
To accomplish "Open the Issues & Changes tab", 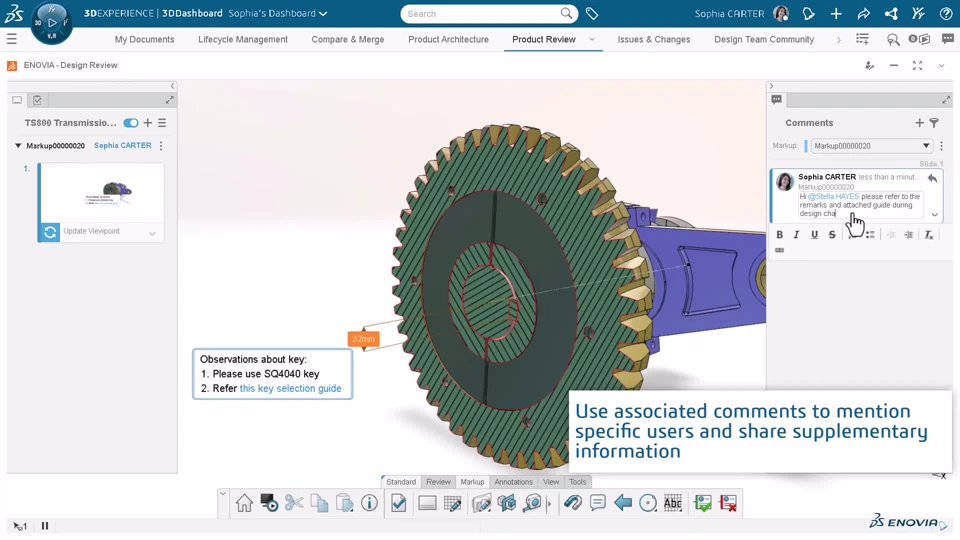I will coord(653,39).
